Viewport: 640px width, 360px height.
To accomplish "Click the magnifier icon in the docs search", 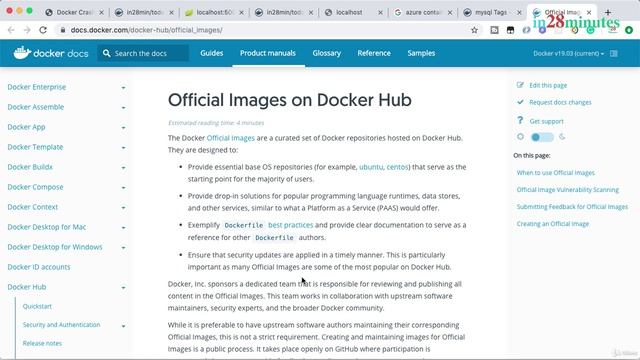I will [x=107, y=53].
